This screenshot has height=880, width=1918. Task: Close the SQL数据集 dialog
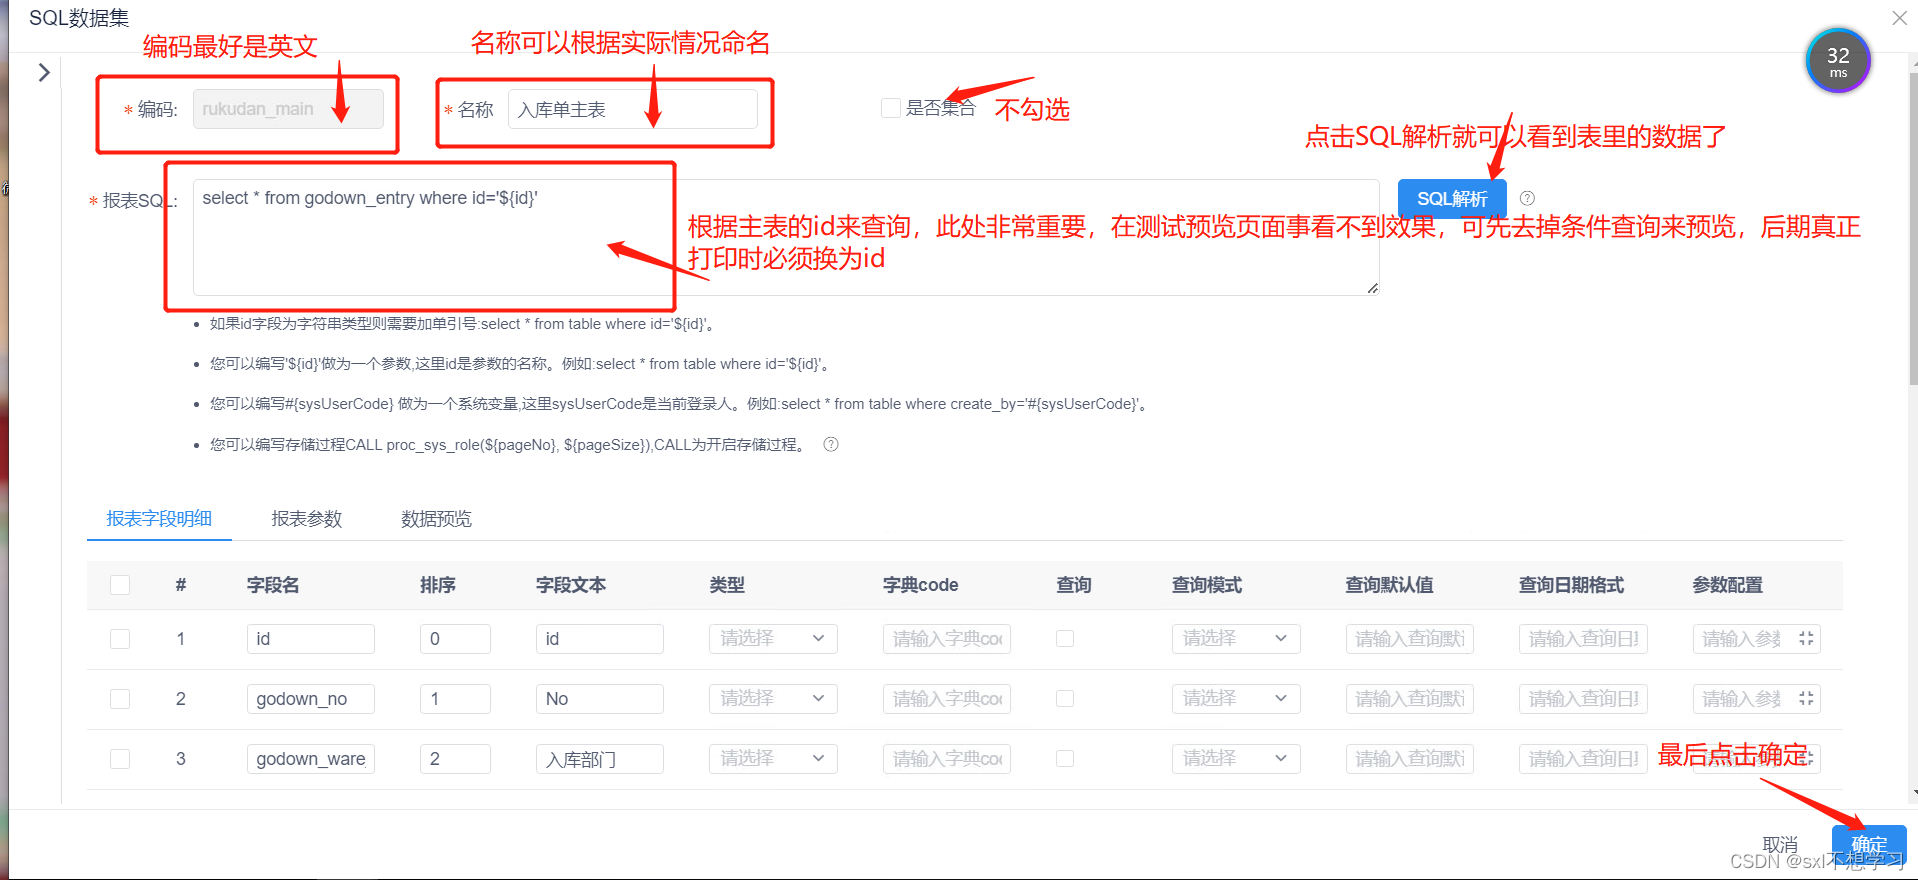click(1900, 18)
